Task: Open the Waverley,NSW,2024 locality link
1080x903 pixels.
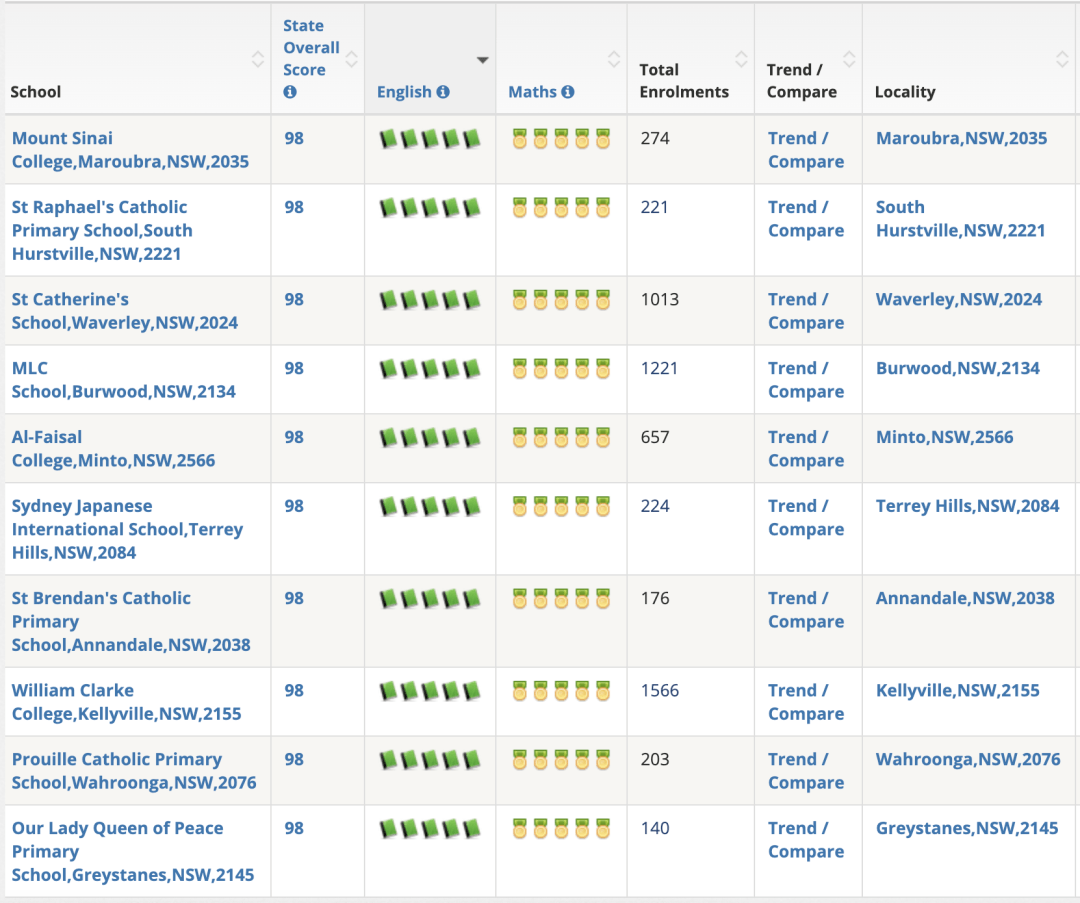Action: coord(959,300)
